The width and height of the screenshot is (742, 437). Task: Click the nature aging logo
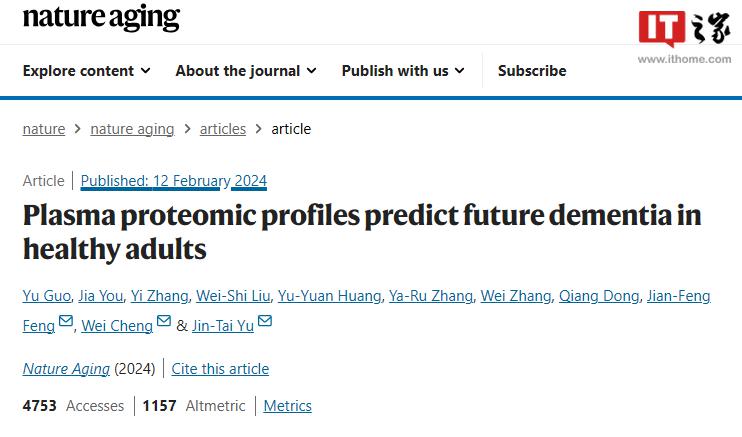pos(101,18)
